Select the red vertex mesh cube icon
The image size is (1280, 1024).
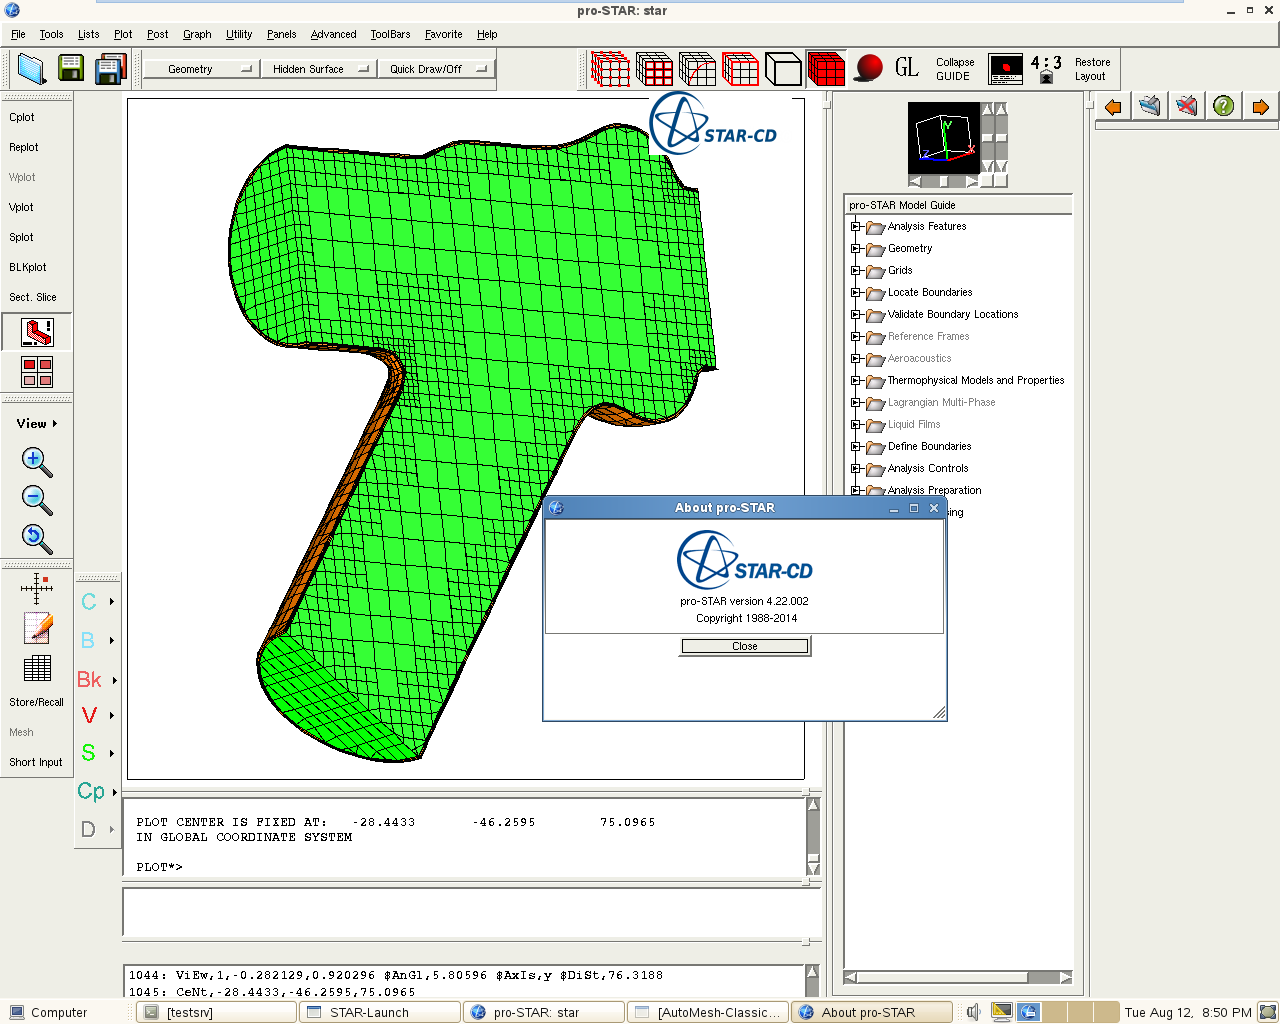610,69
